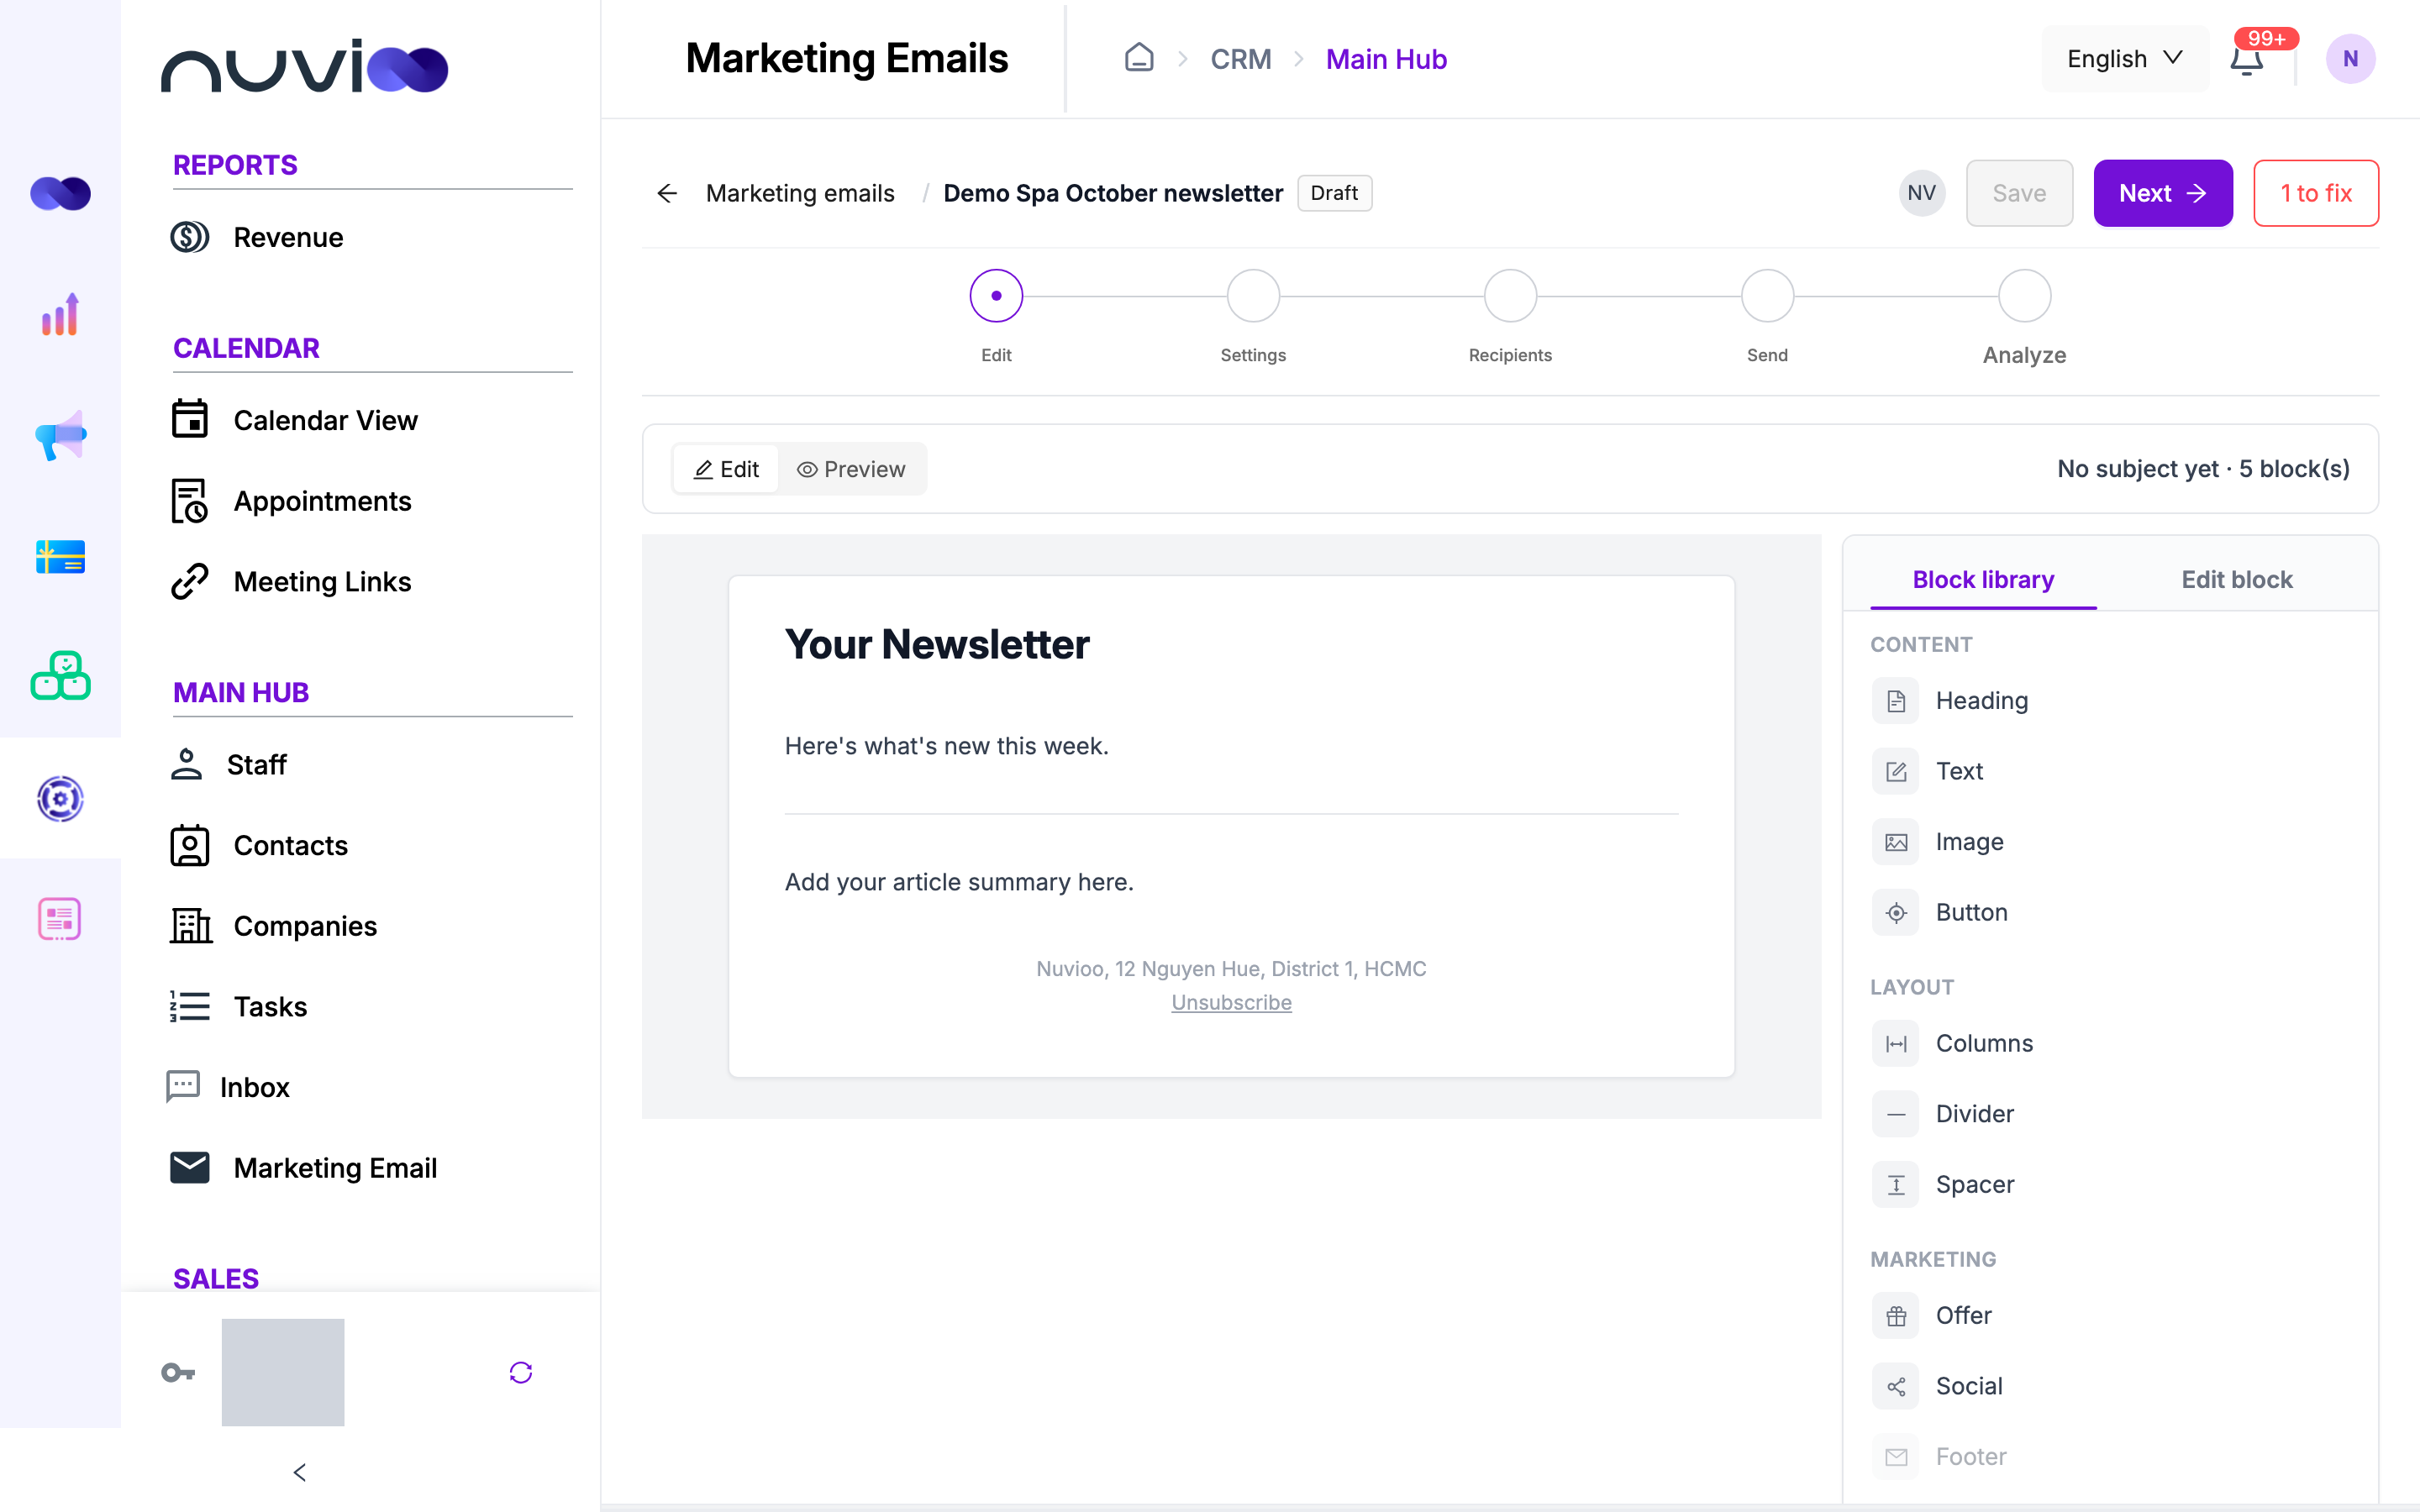This screenshot has height=1512, width=2420.
Task: Add a Divider layout block
Action: pyautogui.click(x=1943, y=1113)
